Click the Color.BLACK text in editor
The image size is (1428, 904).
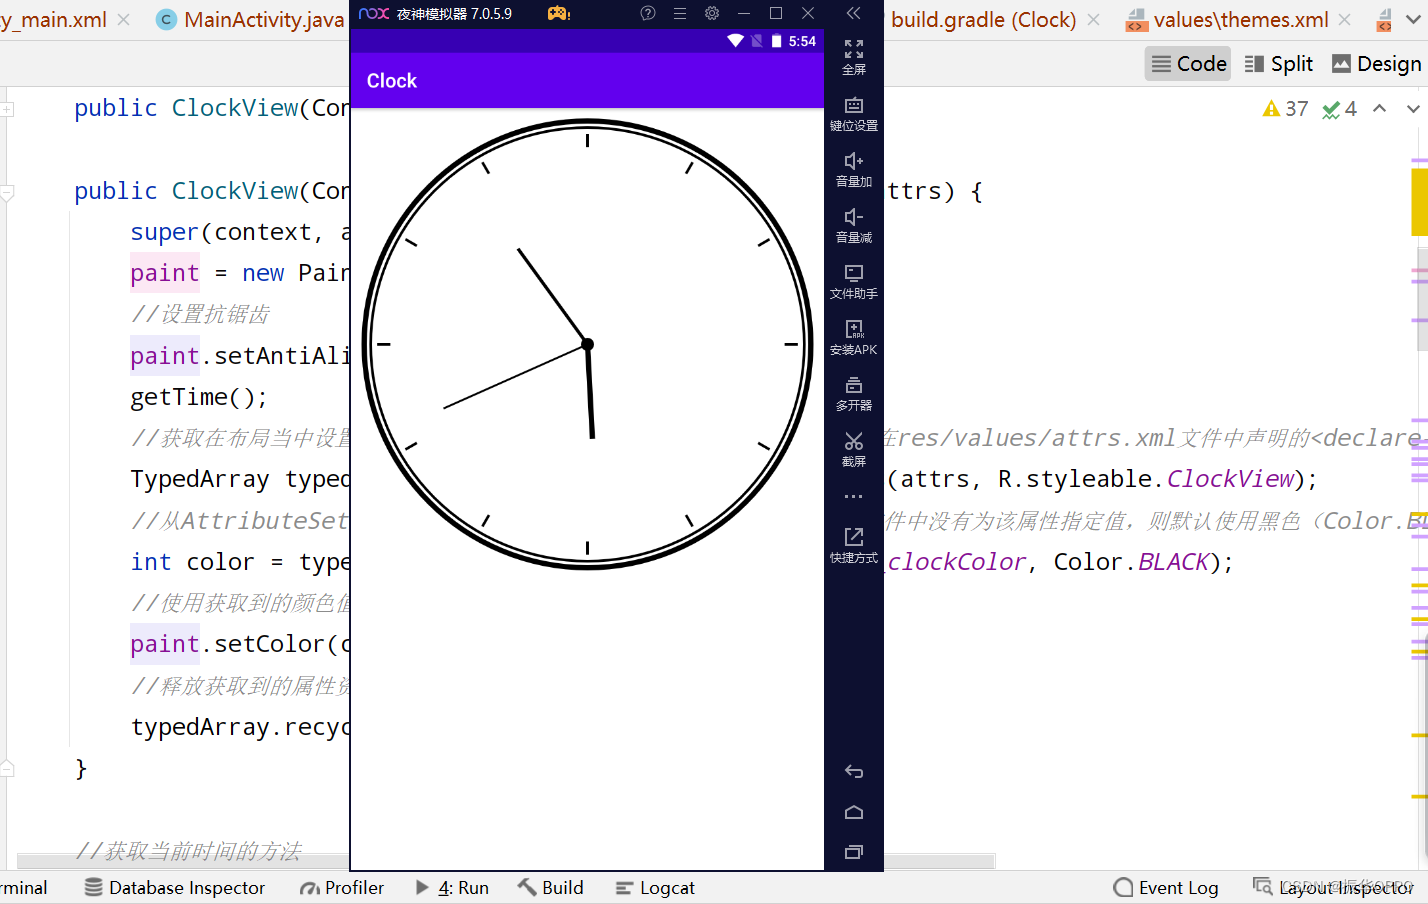[1132, 562]
